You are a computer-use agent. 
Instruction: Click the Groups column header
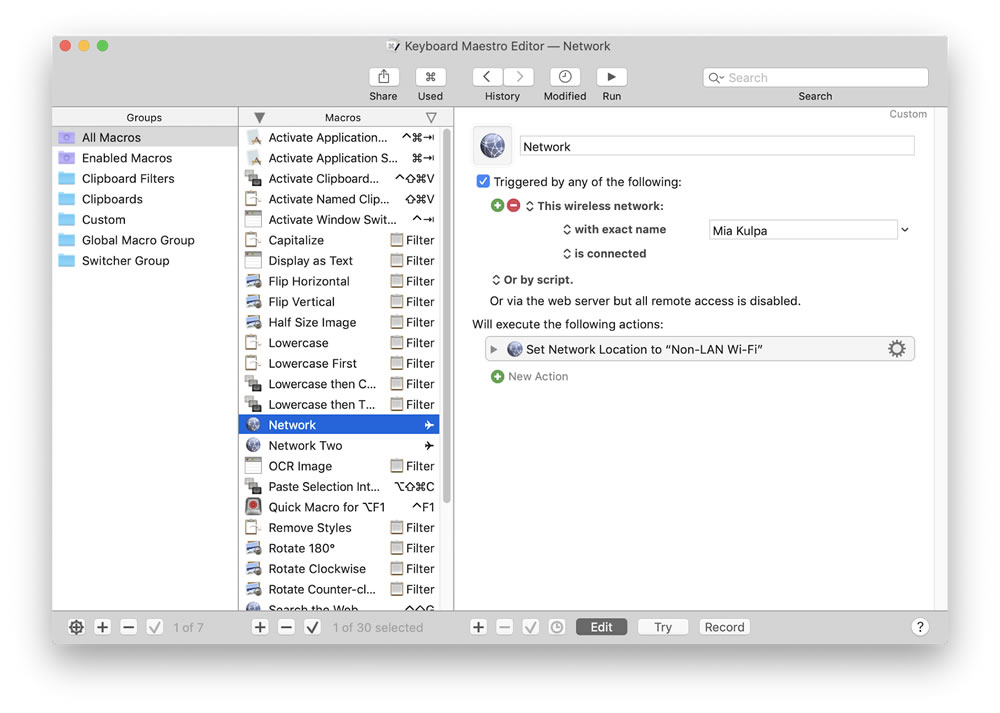(x=144, y=117)
